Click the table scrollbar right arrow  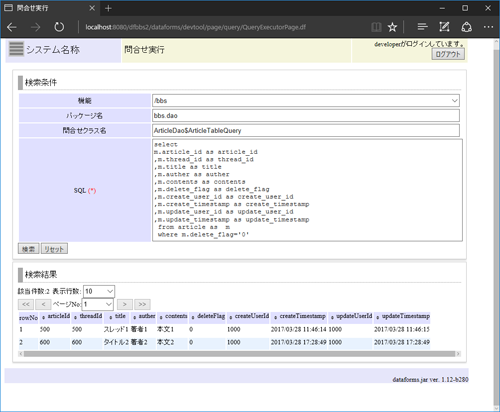point(458,354)
